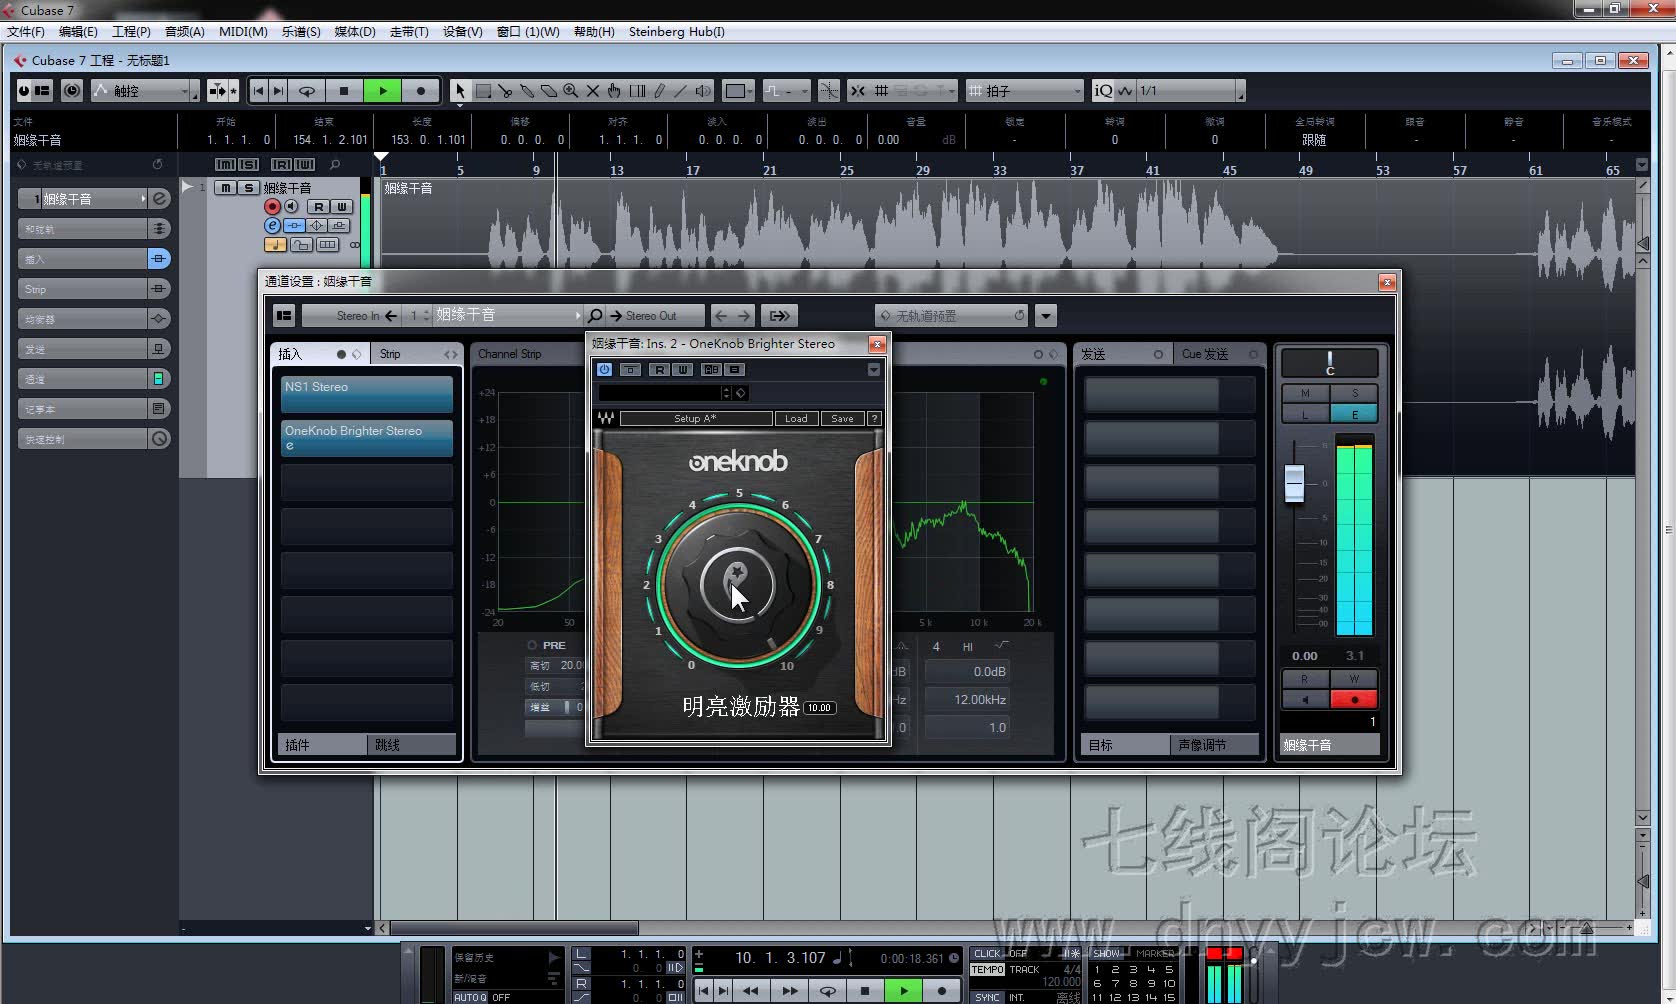
Task: Click 跳线 button under inserts
Action: coord(412,745)
